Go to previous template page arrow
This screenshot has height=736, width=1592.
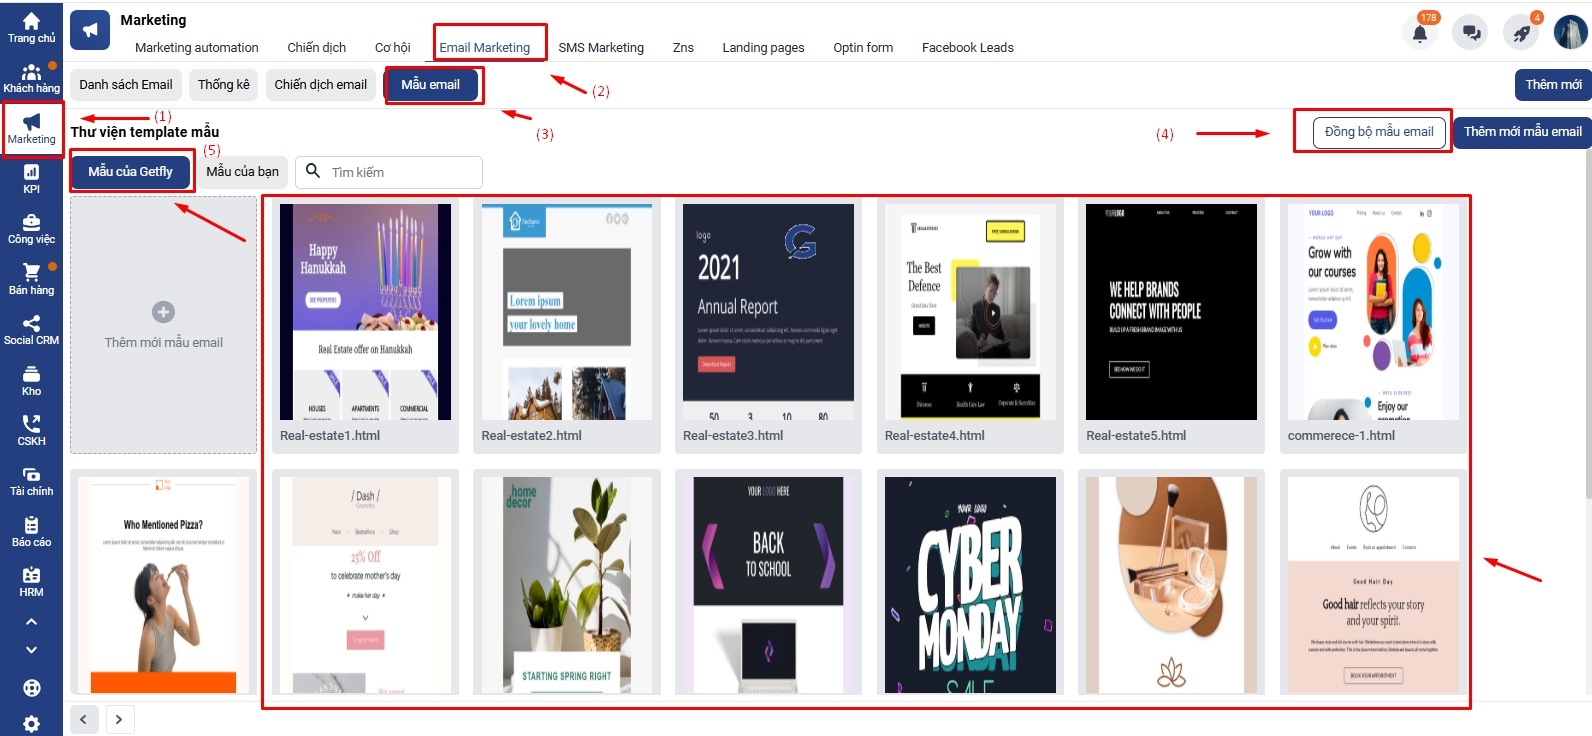pyautogui.click(x=84, y=719)
